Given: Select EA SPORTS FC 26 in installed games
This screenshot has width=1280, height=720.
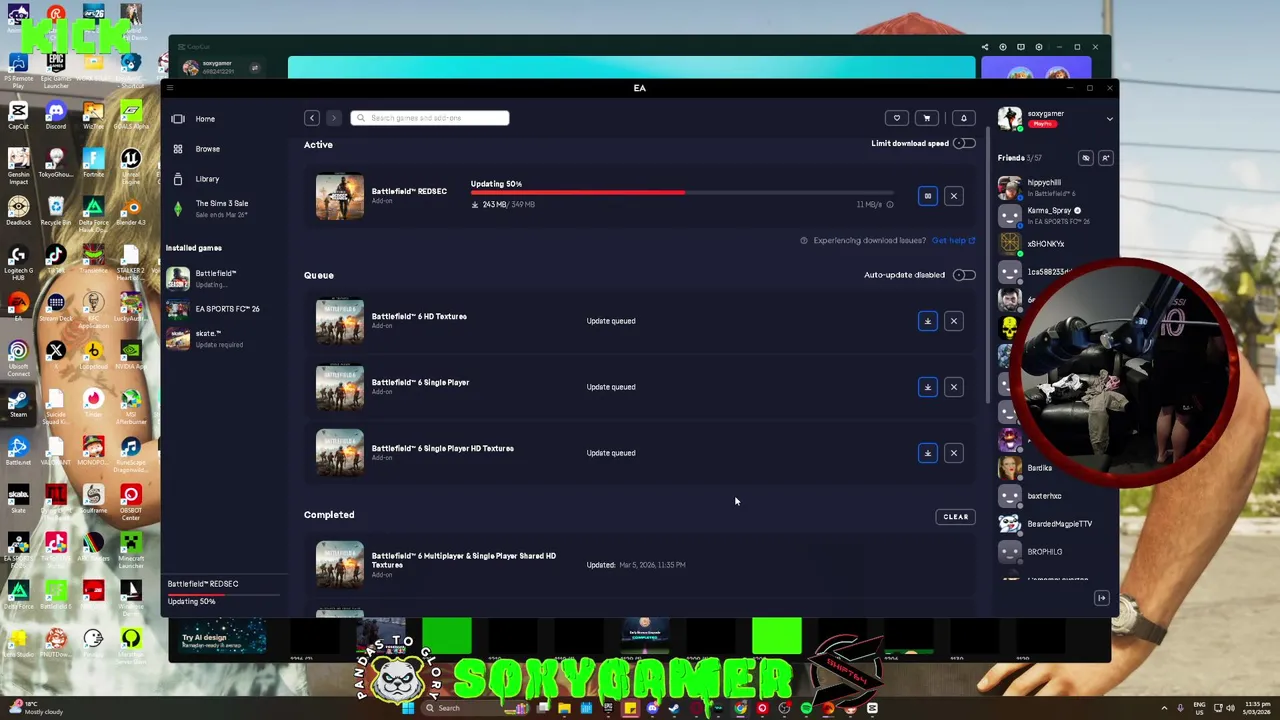Looking at the screenshot, I should tap(225, 309).
